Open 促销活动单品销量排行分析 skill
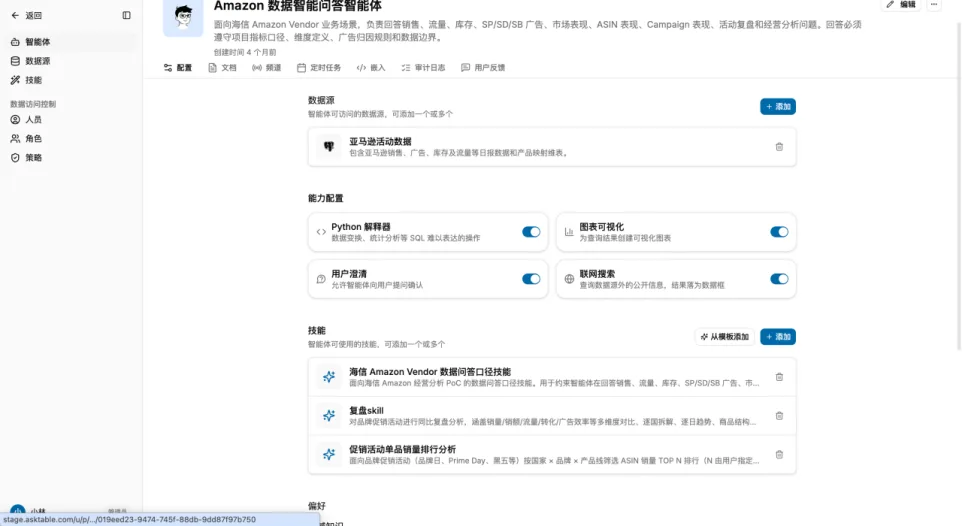Viewport: 962px width, 526px height. pyautogui.click(x=552, y=454)
